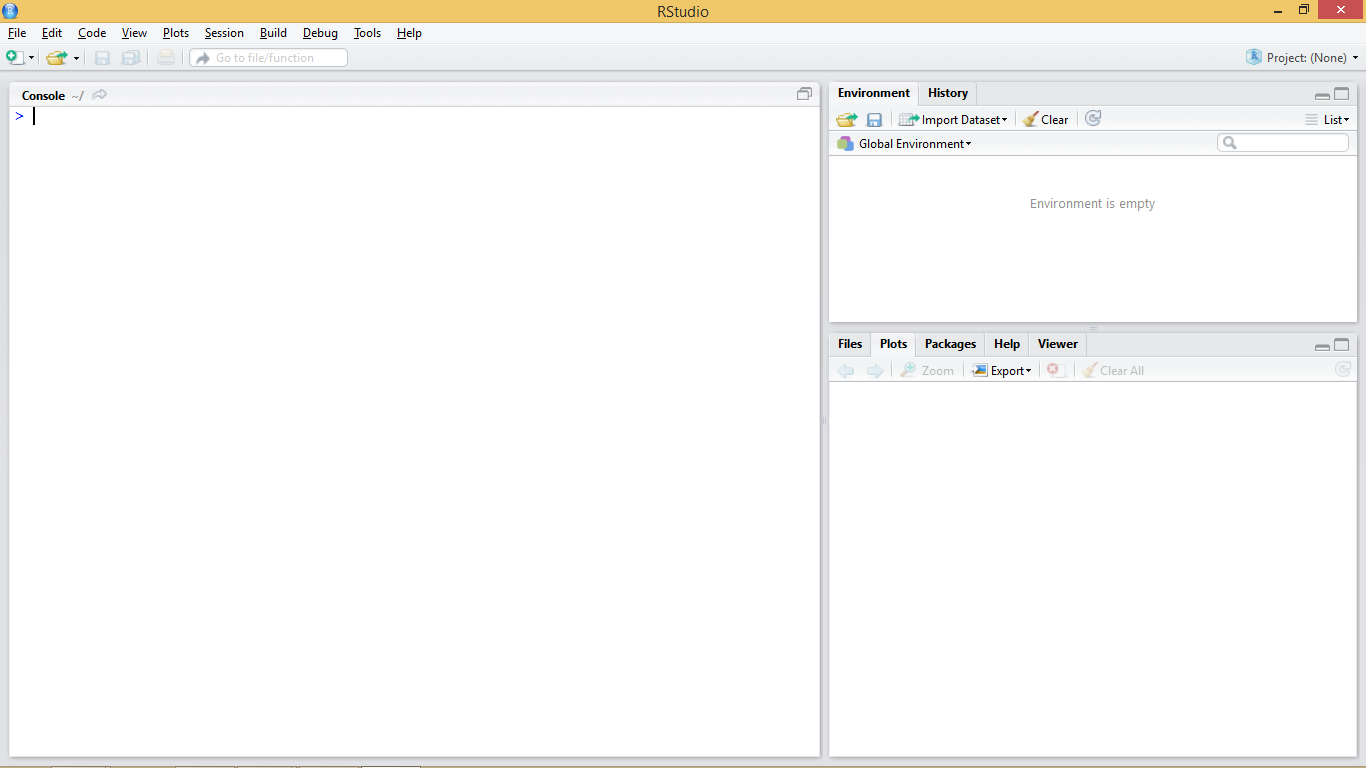This screenshot has width=1366, height=768.
Task: Click the refresh plot icon
Action: pos(1343,369)
